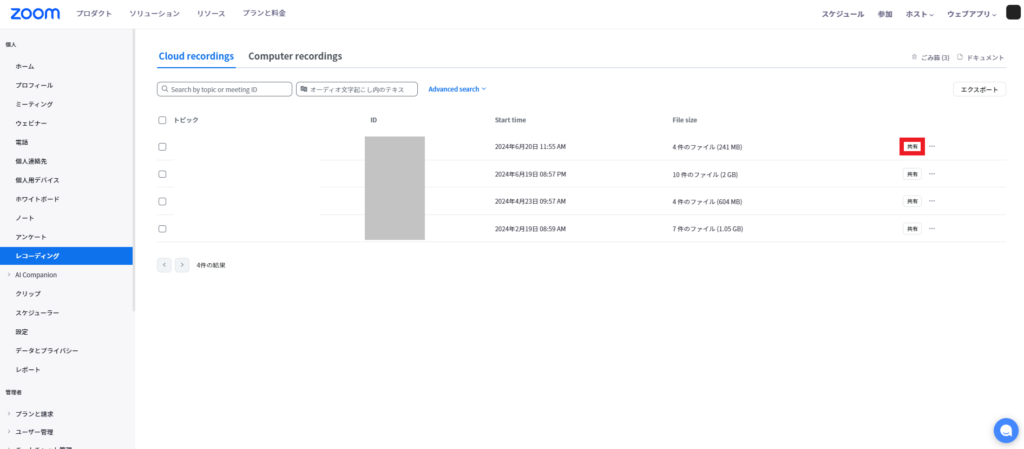Check the box for the 2024年6月20日 recording
The image size is (1024, 449).
[162, 147]
